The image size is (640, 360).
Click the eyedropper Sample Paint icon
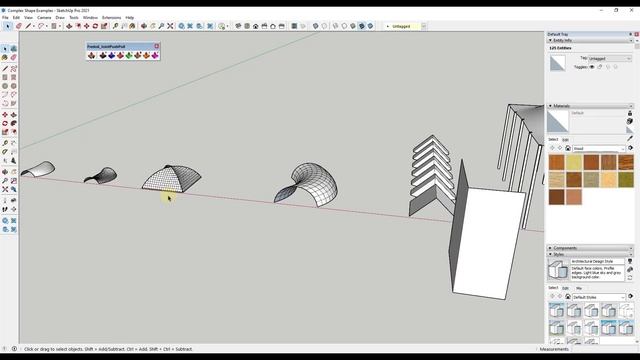[630, 139]
